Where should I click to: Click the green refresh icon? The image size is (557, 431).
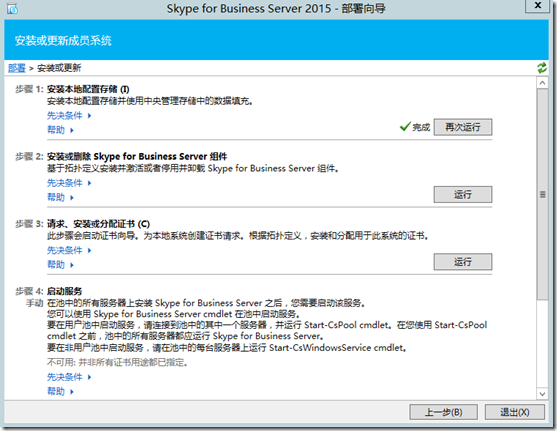coord(542,68)
